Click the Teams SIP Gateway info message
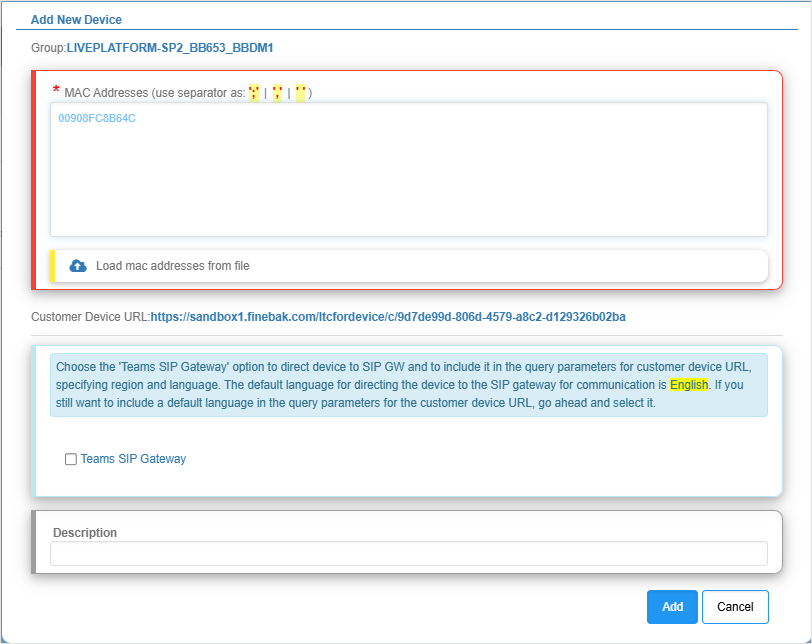Screen dimensions: 812x644 (x=409, y=385)
